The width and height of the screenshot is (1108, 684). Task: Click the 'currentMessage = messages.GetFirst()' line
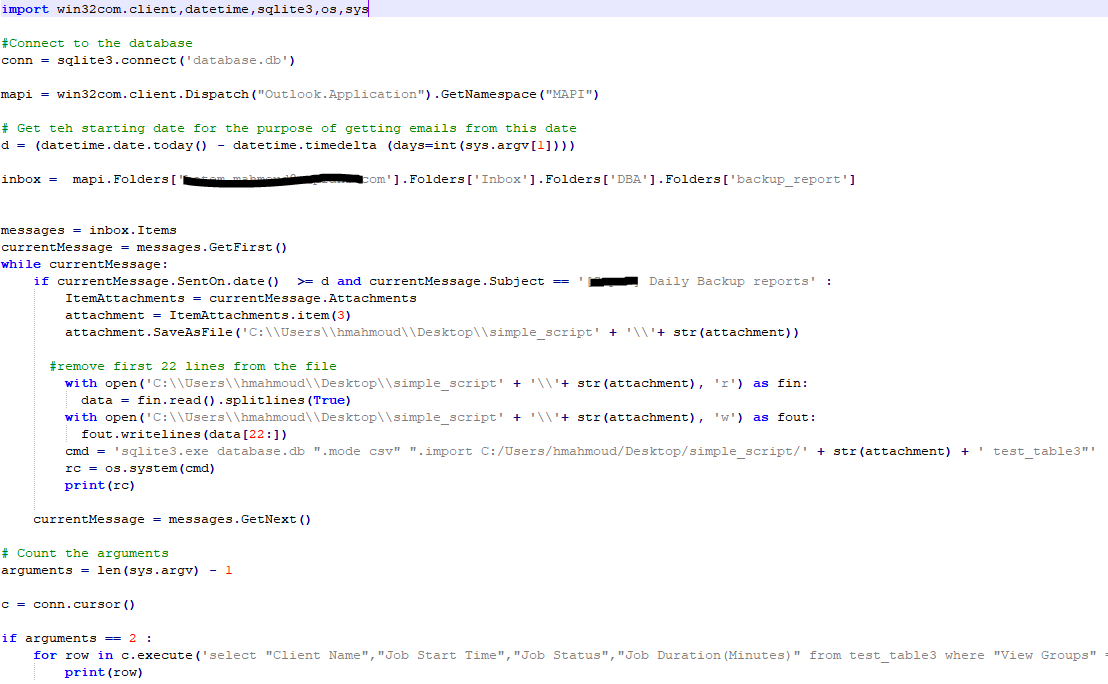(x=144, y=247)
